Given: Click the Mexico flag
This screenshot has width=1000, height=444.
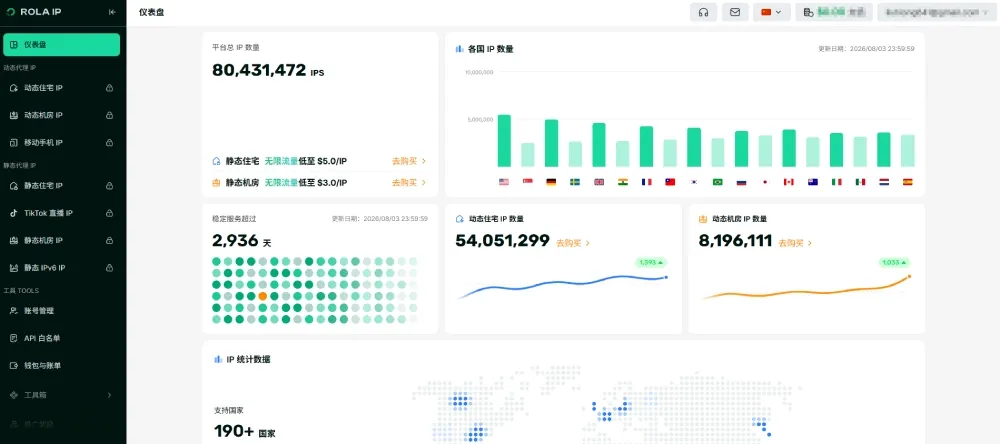Looking at the screenshot, I should (860, 182).
